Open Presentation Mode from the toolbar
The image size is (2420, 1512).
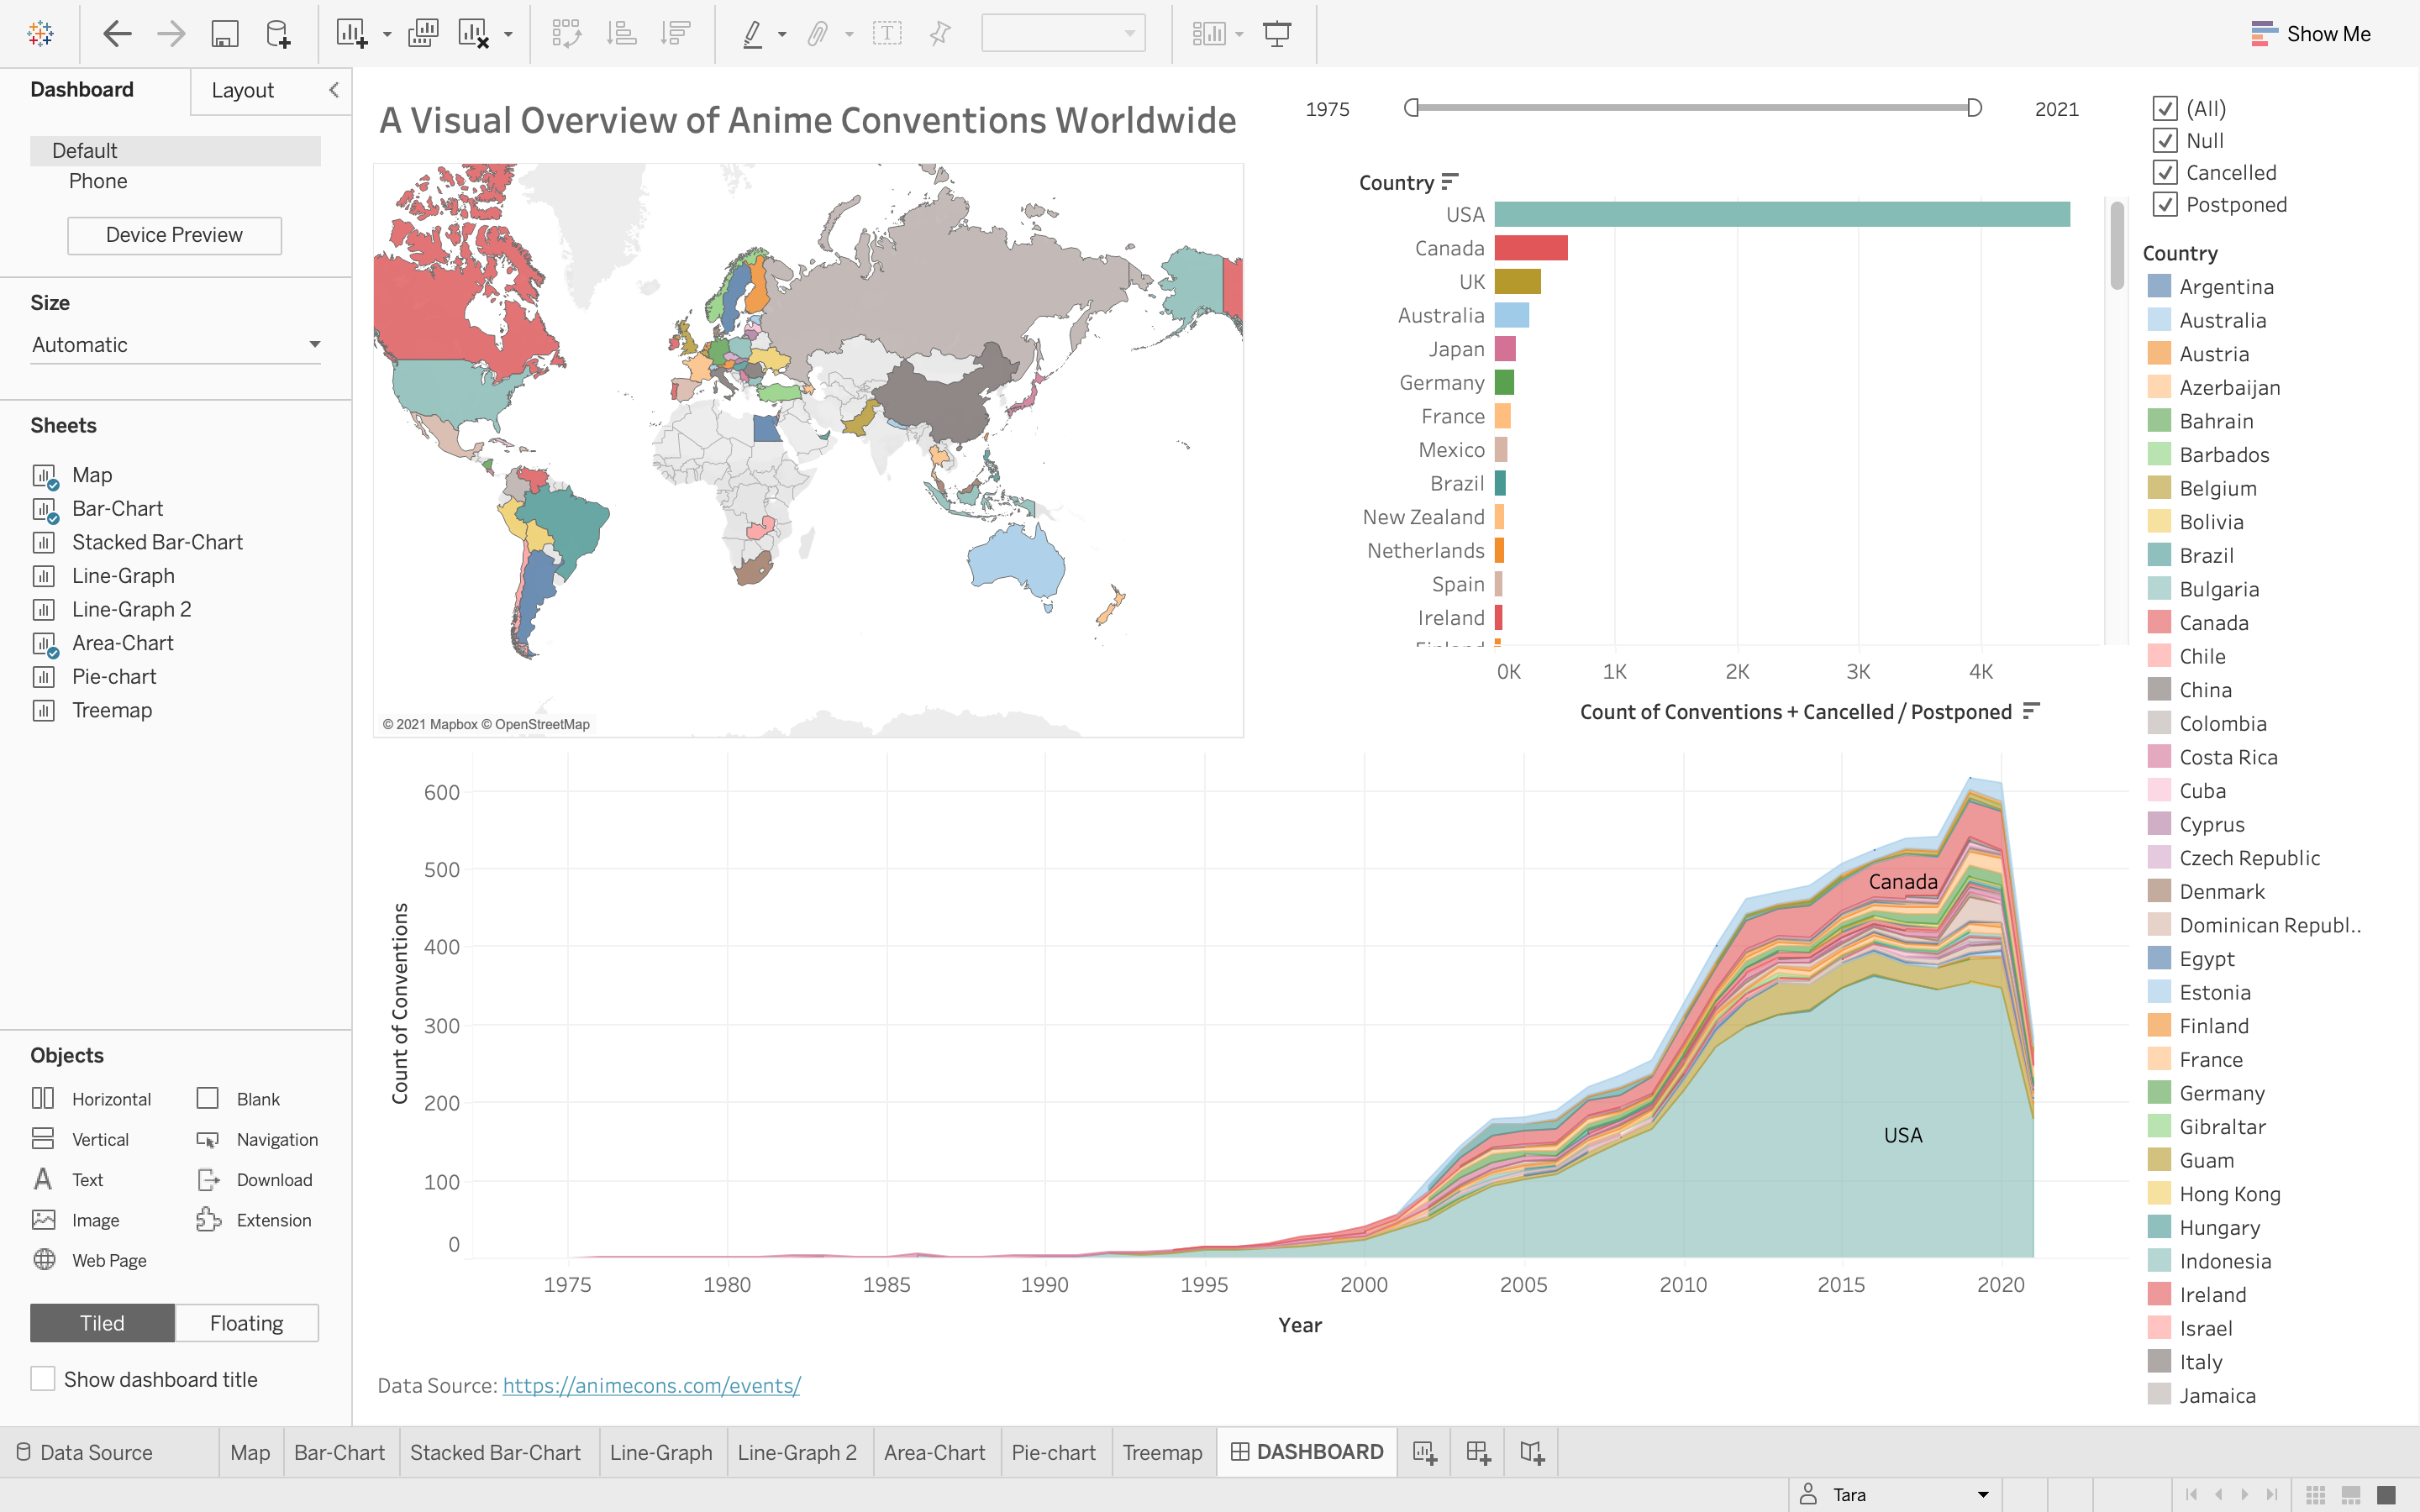pyautogui.click(x=1277, y=34)
